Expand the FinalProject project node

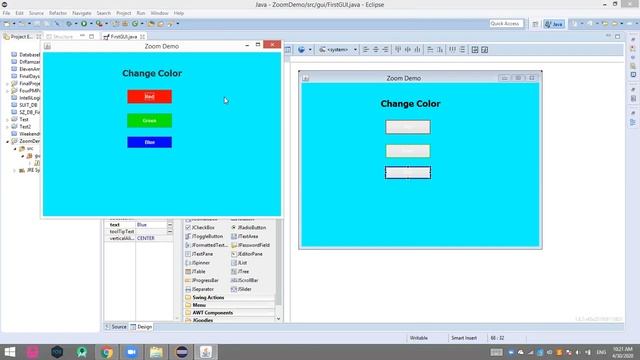pos(8,84)
